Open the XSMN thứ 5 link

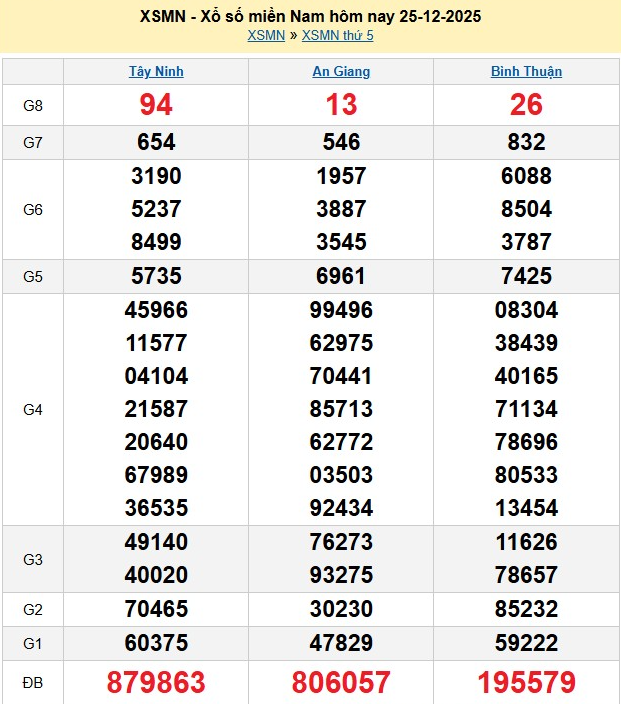[x=337, y=36]
